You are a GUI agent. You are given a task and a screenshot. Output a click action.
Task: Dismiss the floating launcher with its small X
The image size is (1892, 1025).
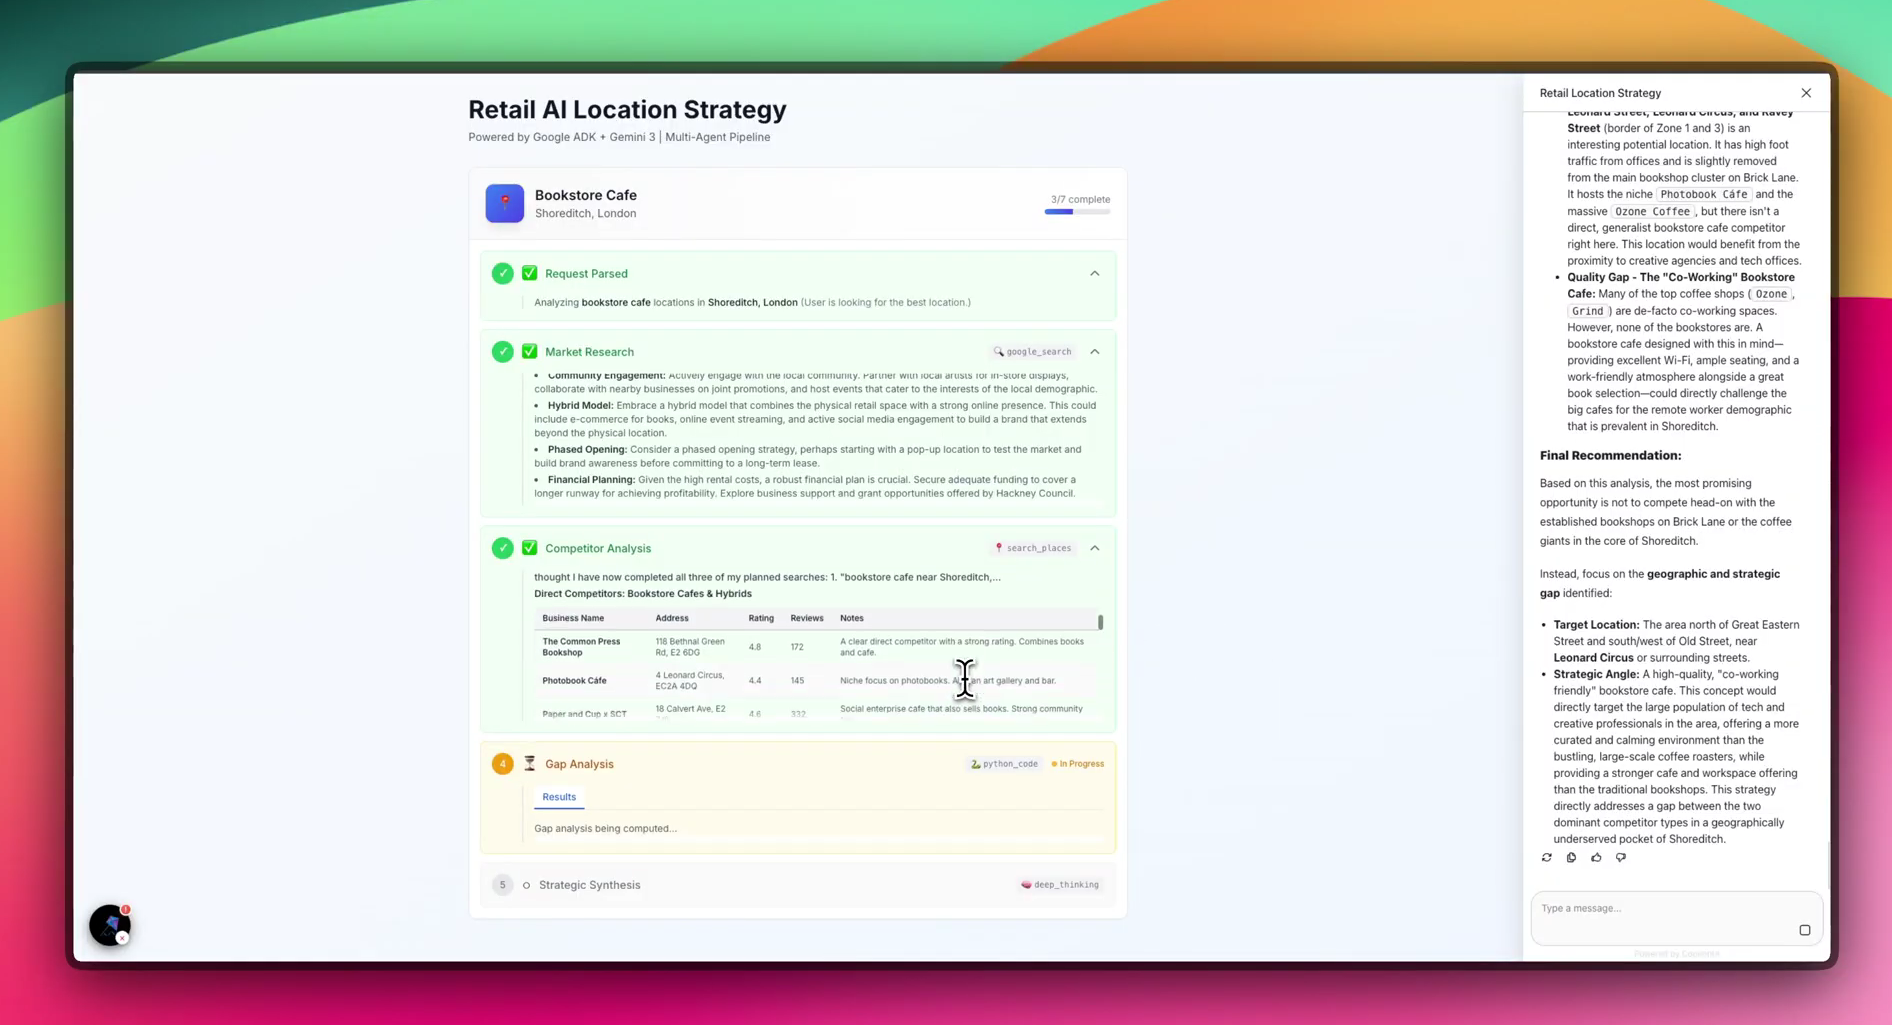[x=122, y=938]
